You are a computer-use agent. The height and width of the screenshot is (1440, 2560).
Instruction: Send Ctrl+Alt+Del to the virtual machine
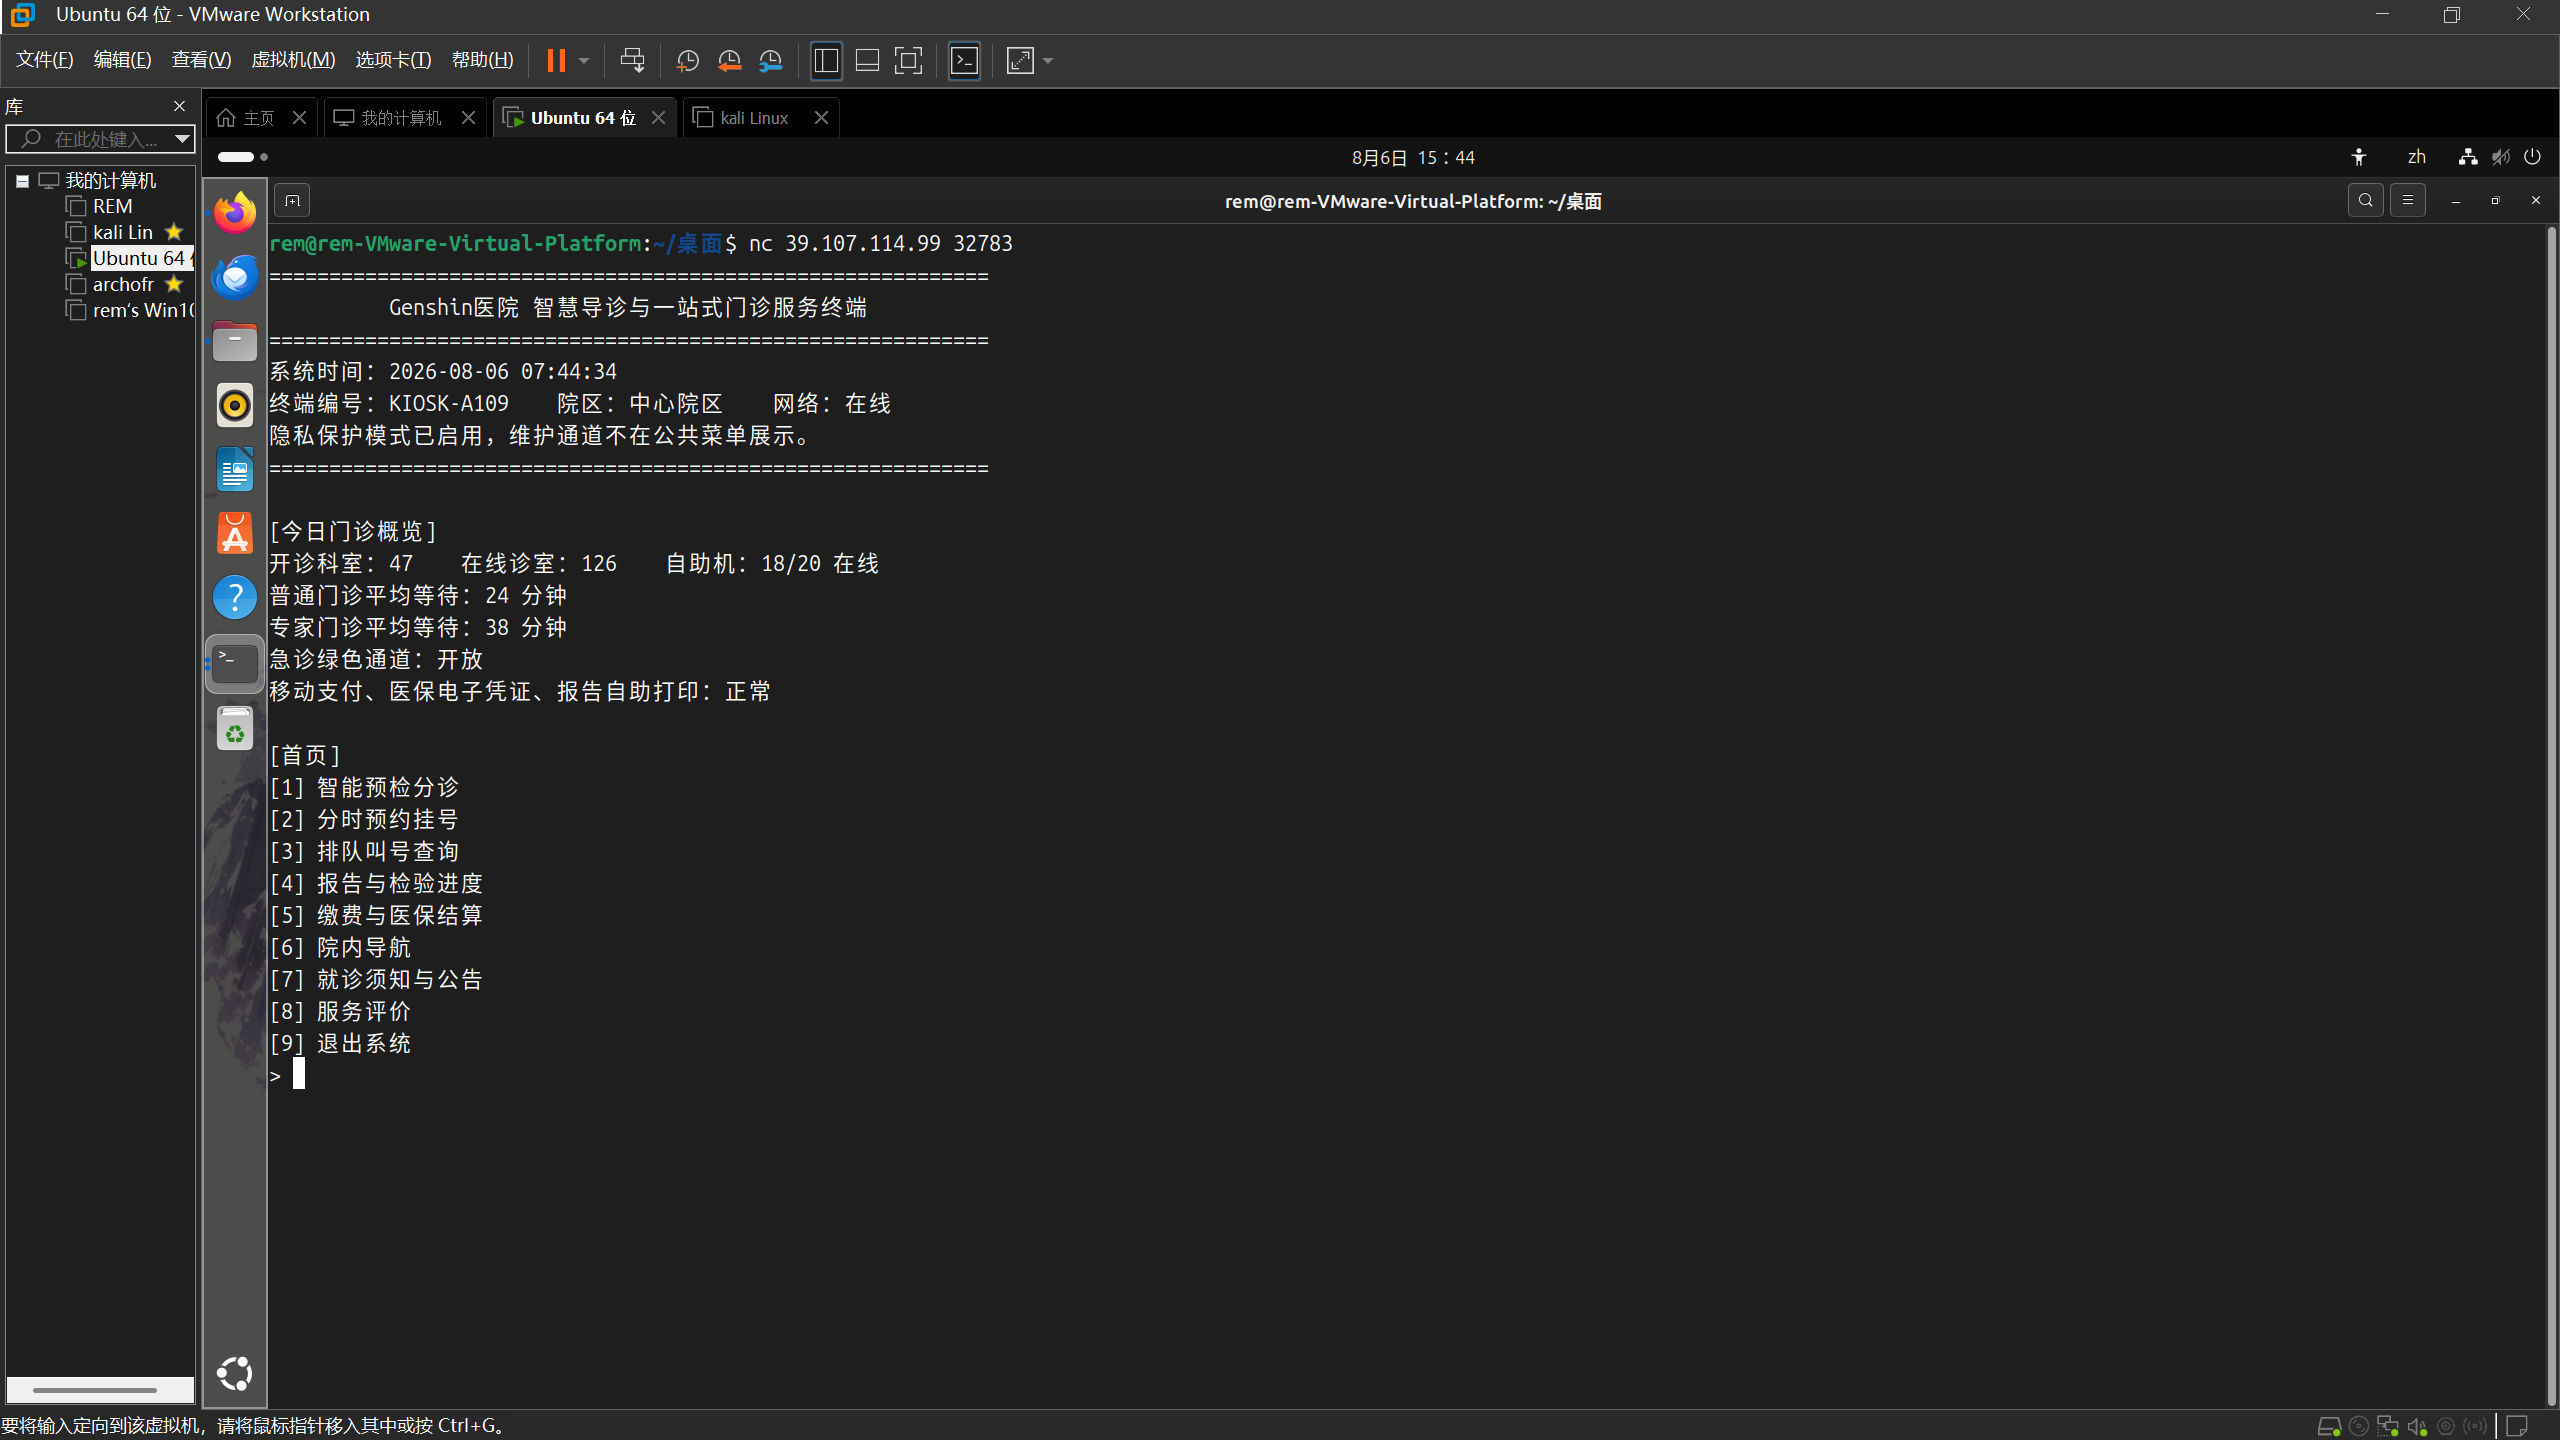(632, 61)
